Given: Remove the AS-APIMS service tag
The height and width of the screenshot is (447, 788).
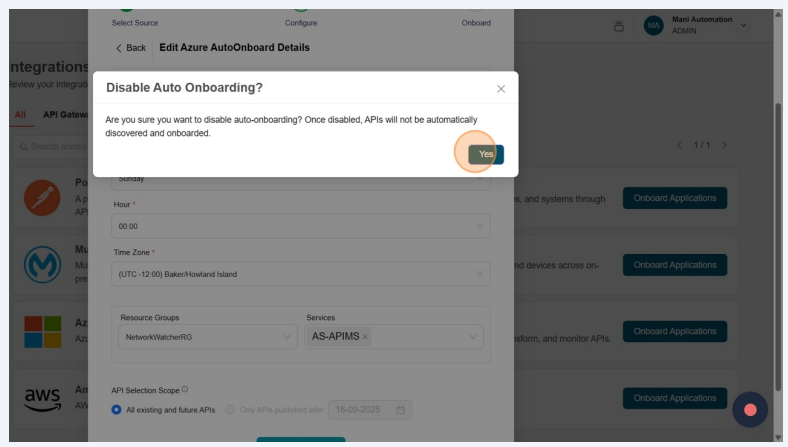Looking at the screenshot, I should (x=365, y=337).
